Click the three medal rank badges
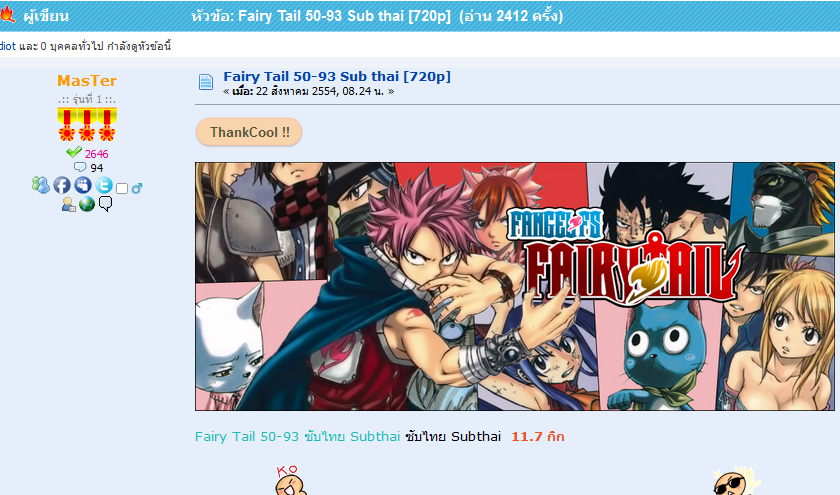The height and width of the screenshot is (495, 840). (x=87, y=124)
